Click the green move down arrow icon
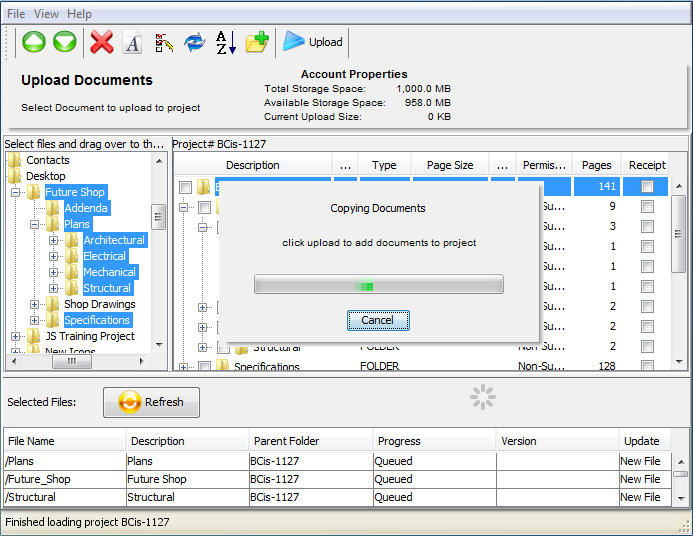Screen dimensions: 693x536 pyautogui.click(x=64, y=42)
